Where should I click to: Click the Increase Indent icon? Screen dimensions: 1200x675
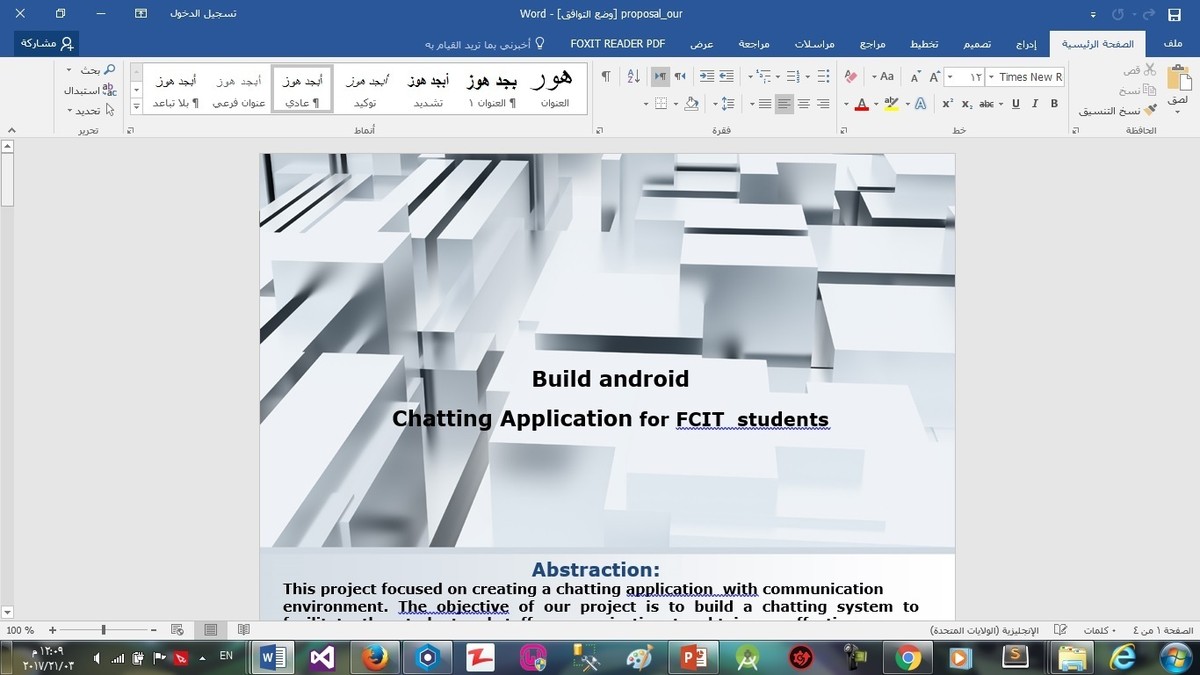[x=706, y=77]
